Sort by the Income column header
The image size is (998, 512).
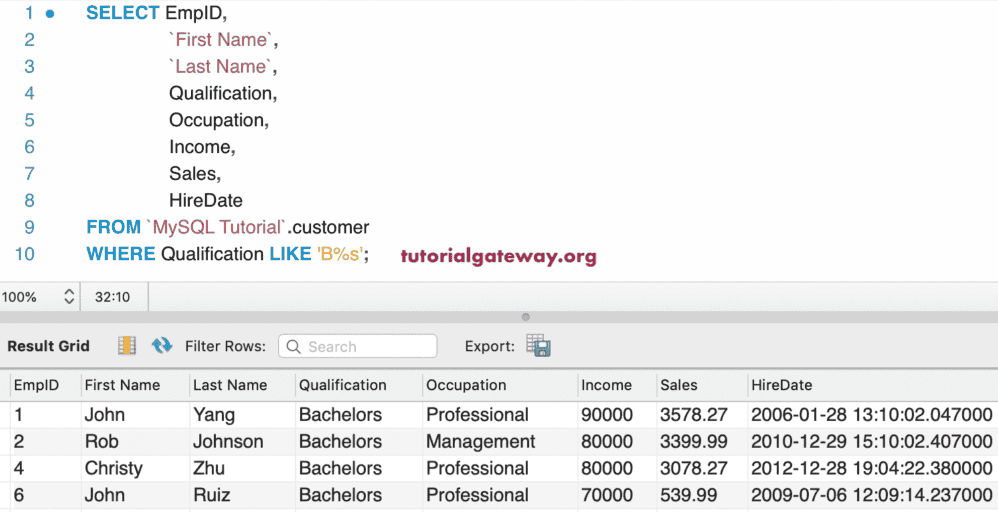click(x=607, y=385)
